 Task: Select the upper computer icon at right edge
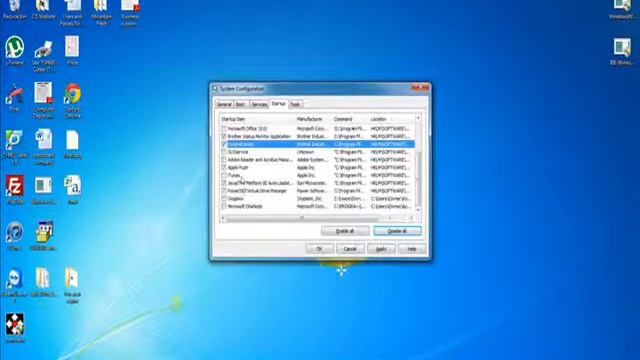[622, 5]
